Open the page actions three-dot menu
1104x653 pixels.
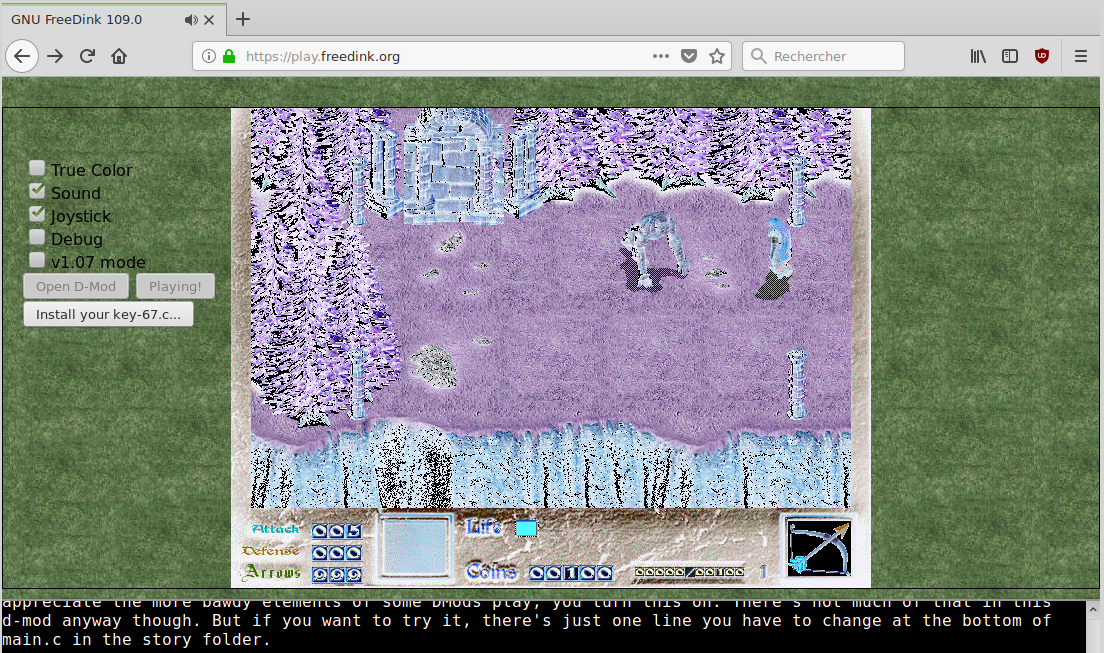[660, 56]
